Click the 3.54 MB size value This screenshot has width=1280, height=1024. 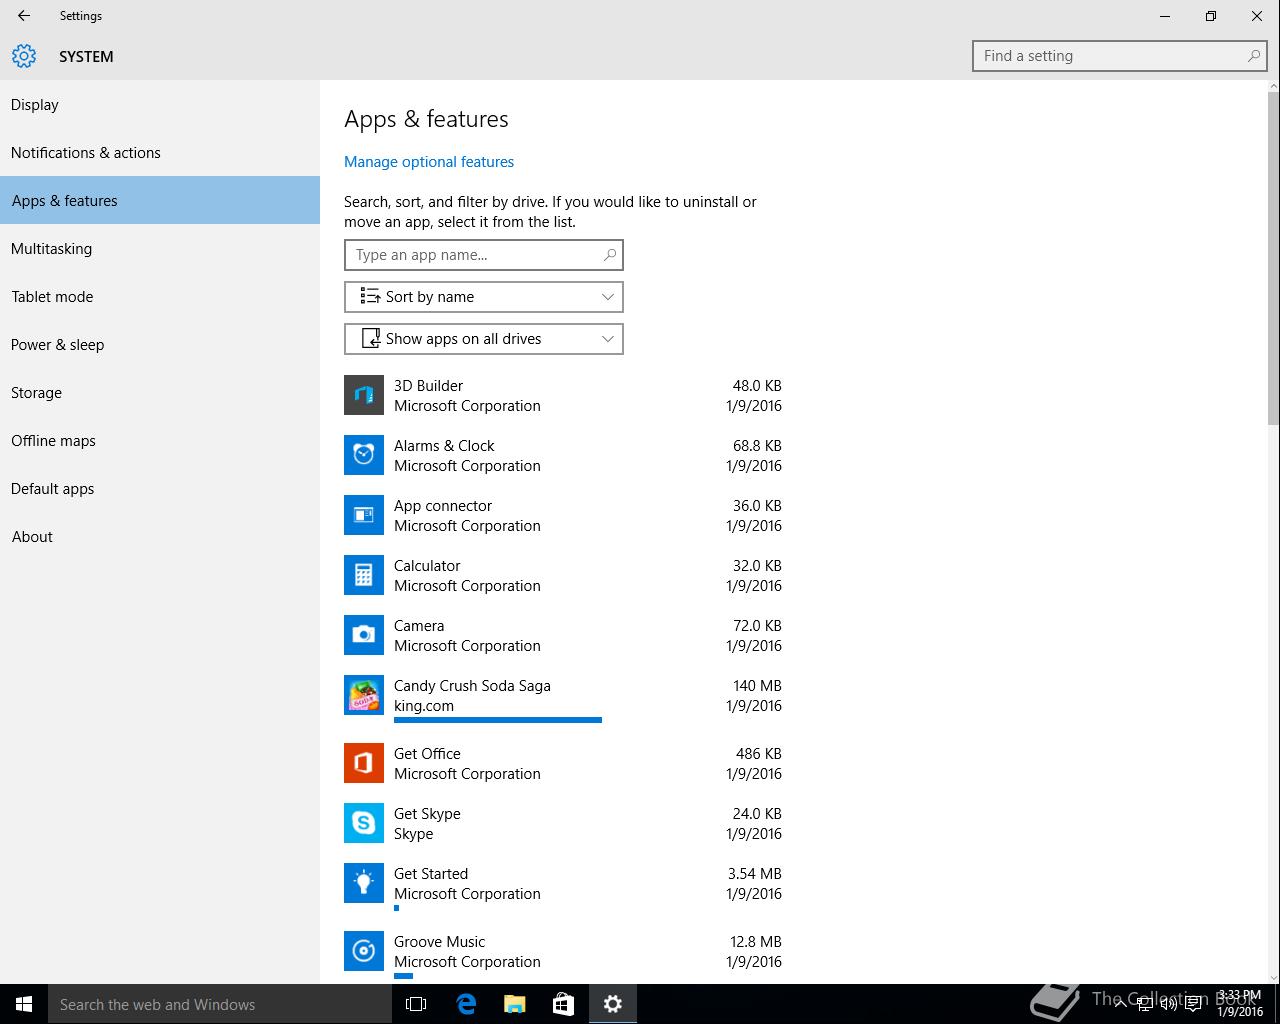tap(755, 874)
